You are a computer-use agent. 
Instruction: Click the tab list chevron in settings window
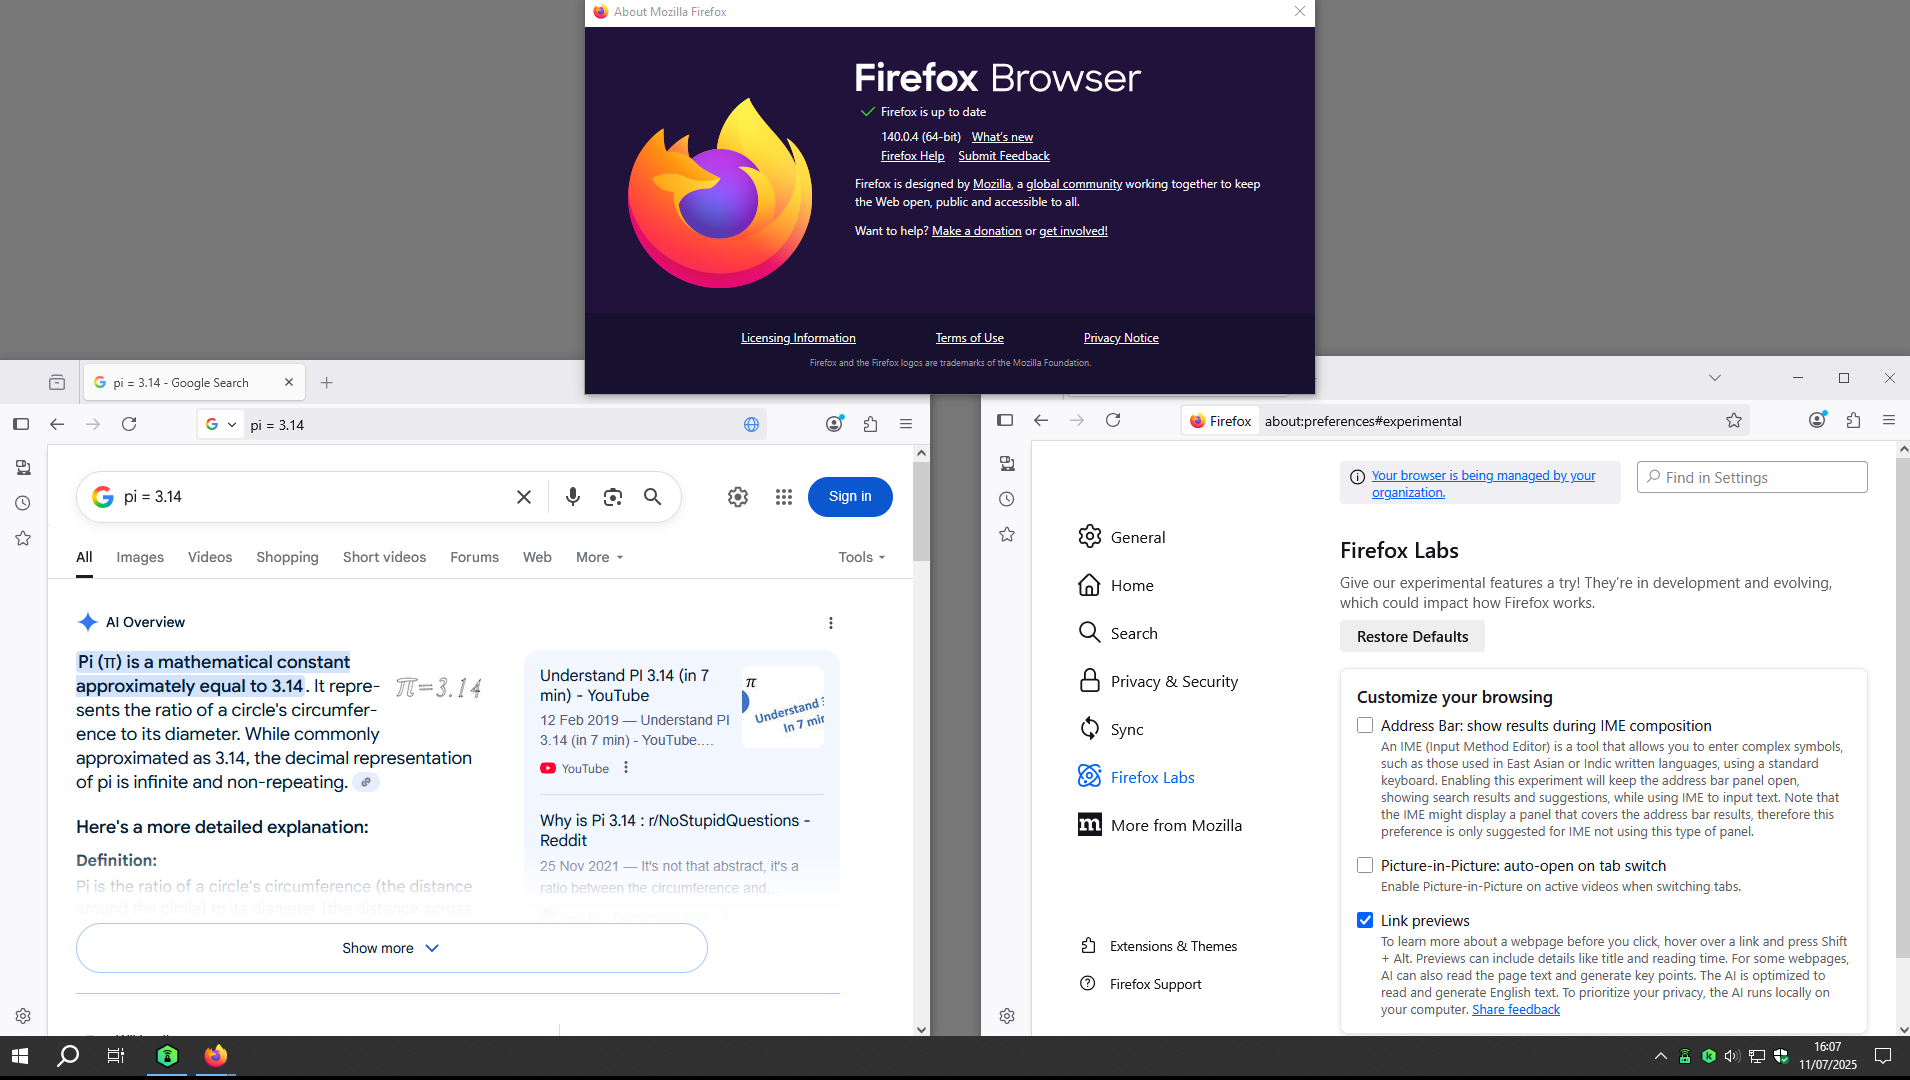point(1715,378)
